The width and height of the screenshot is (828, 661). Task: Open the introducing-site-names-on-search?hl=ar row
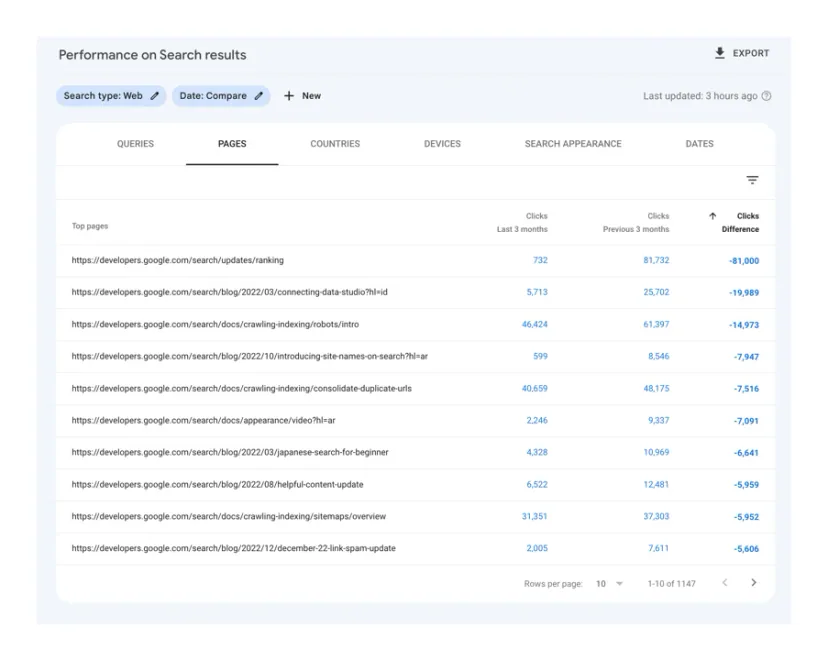point(416,356)
